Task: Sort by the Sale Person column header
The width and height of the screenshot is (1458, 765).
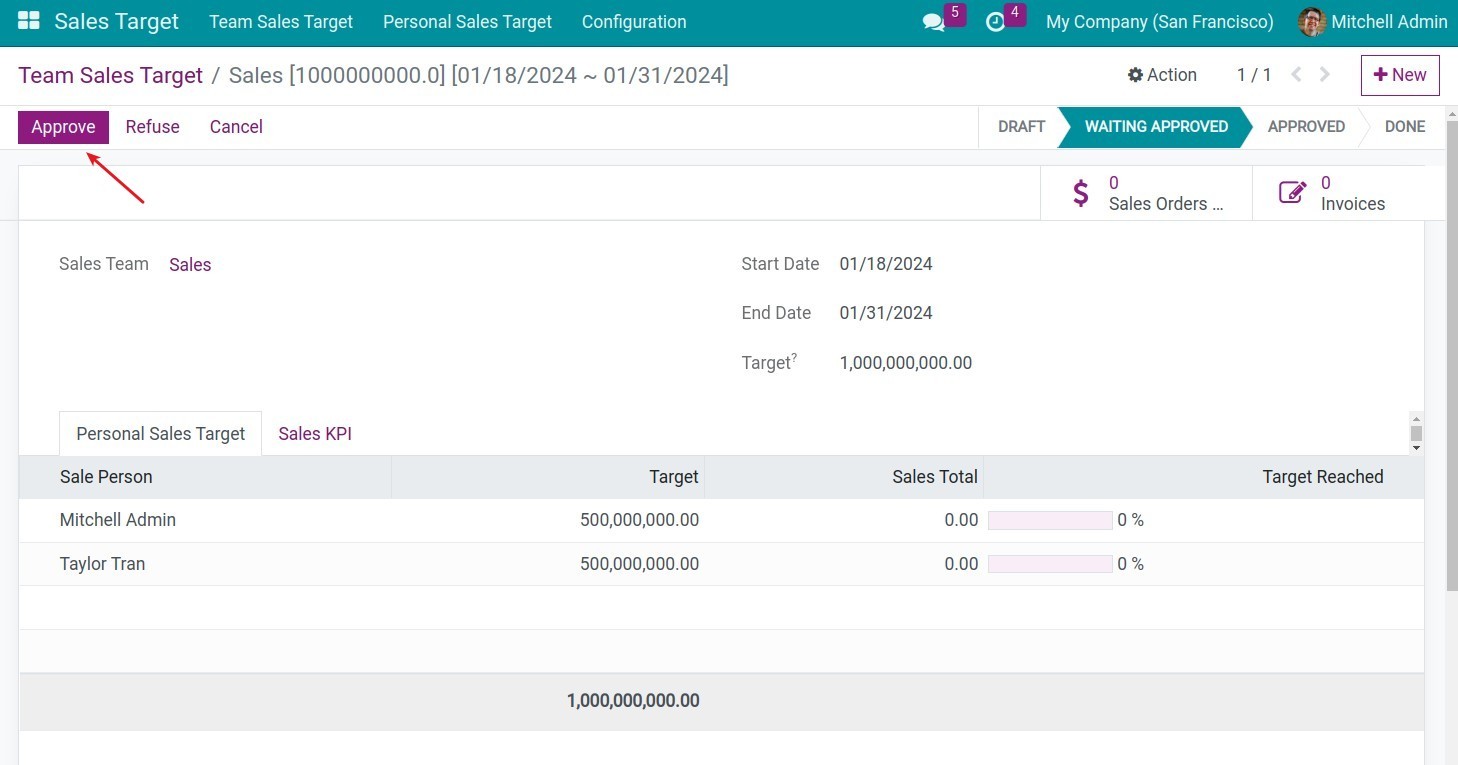Action: click(x=205, y=477)
